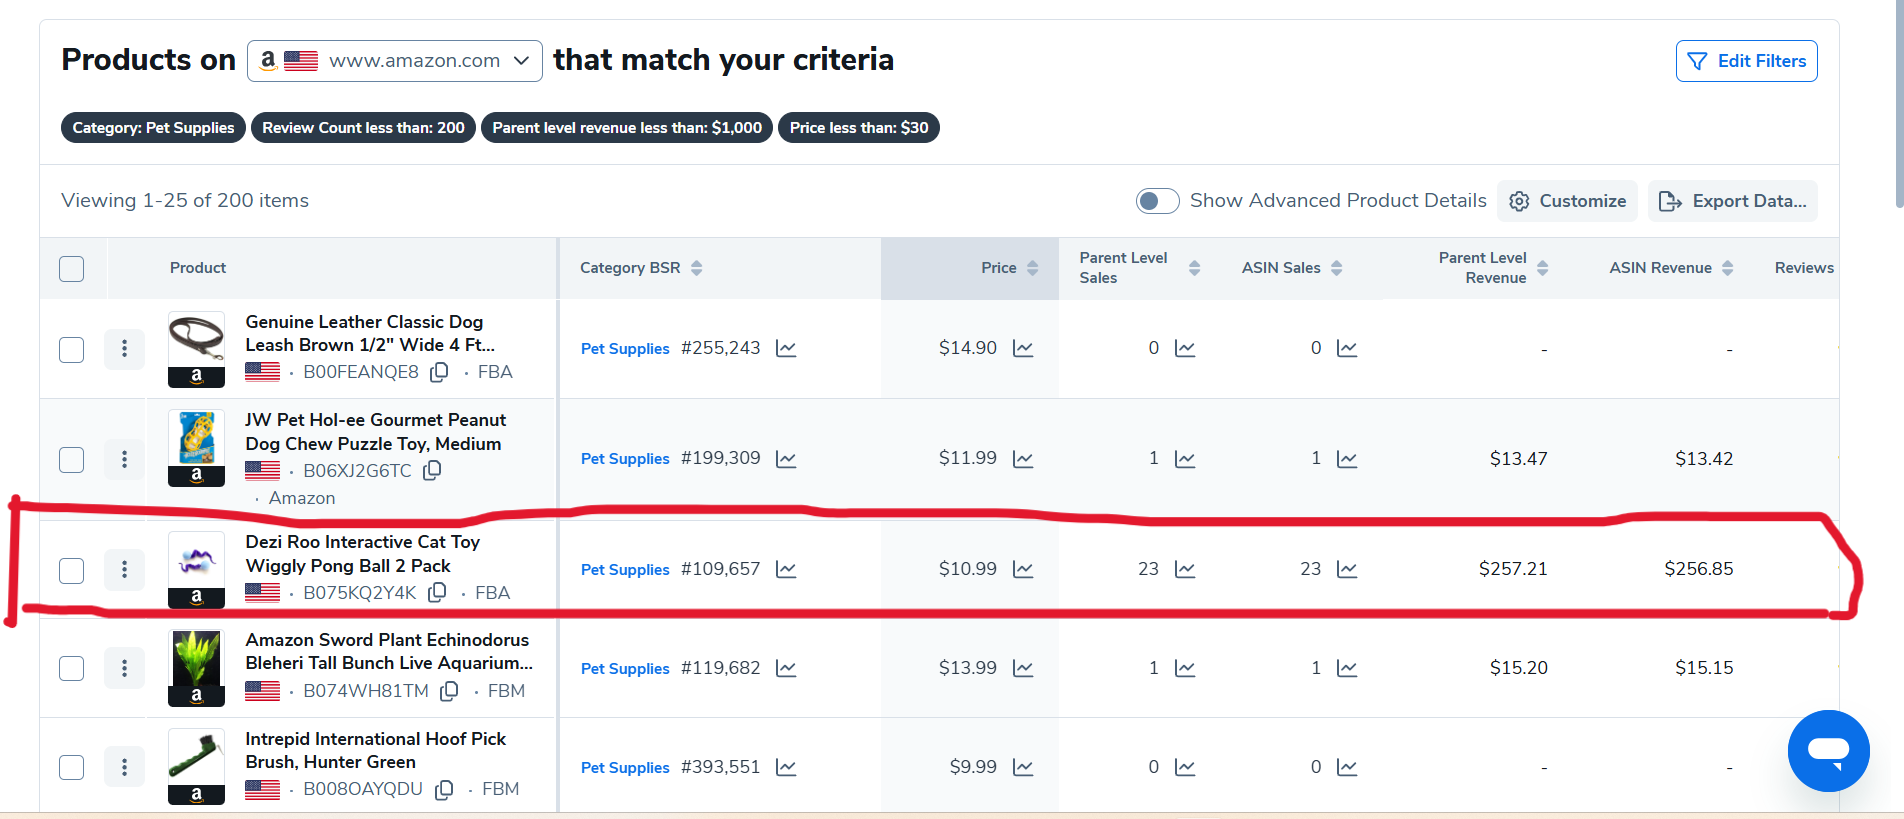View price chart for $13.99 Sword Plant

1023,668
